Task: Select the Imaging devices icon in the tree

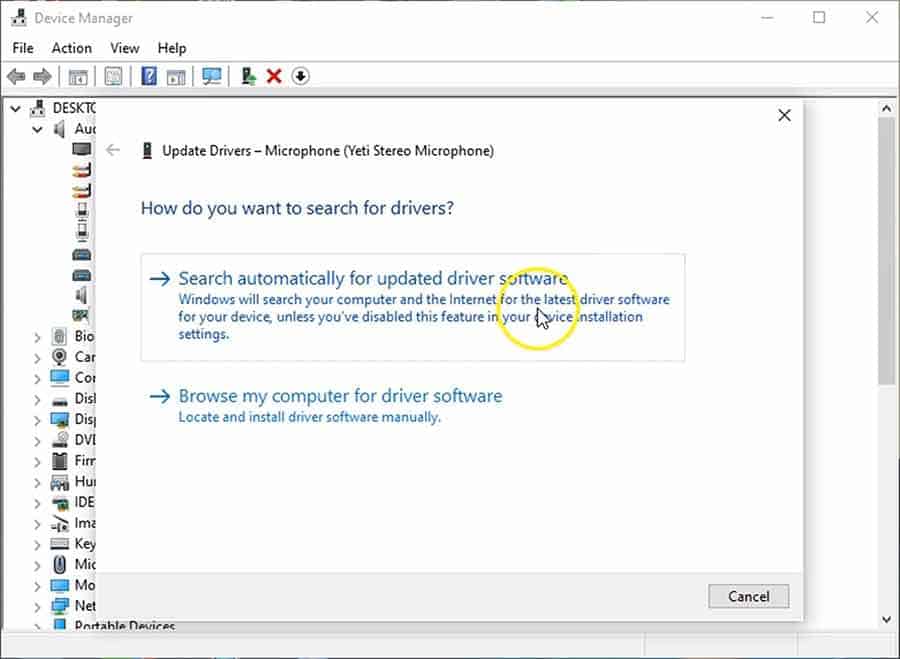Action: pyautogui.click(x=60, y=523)
